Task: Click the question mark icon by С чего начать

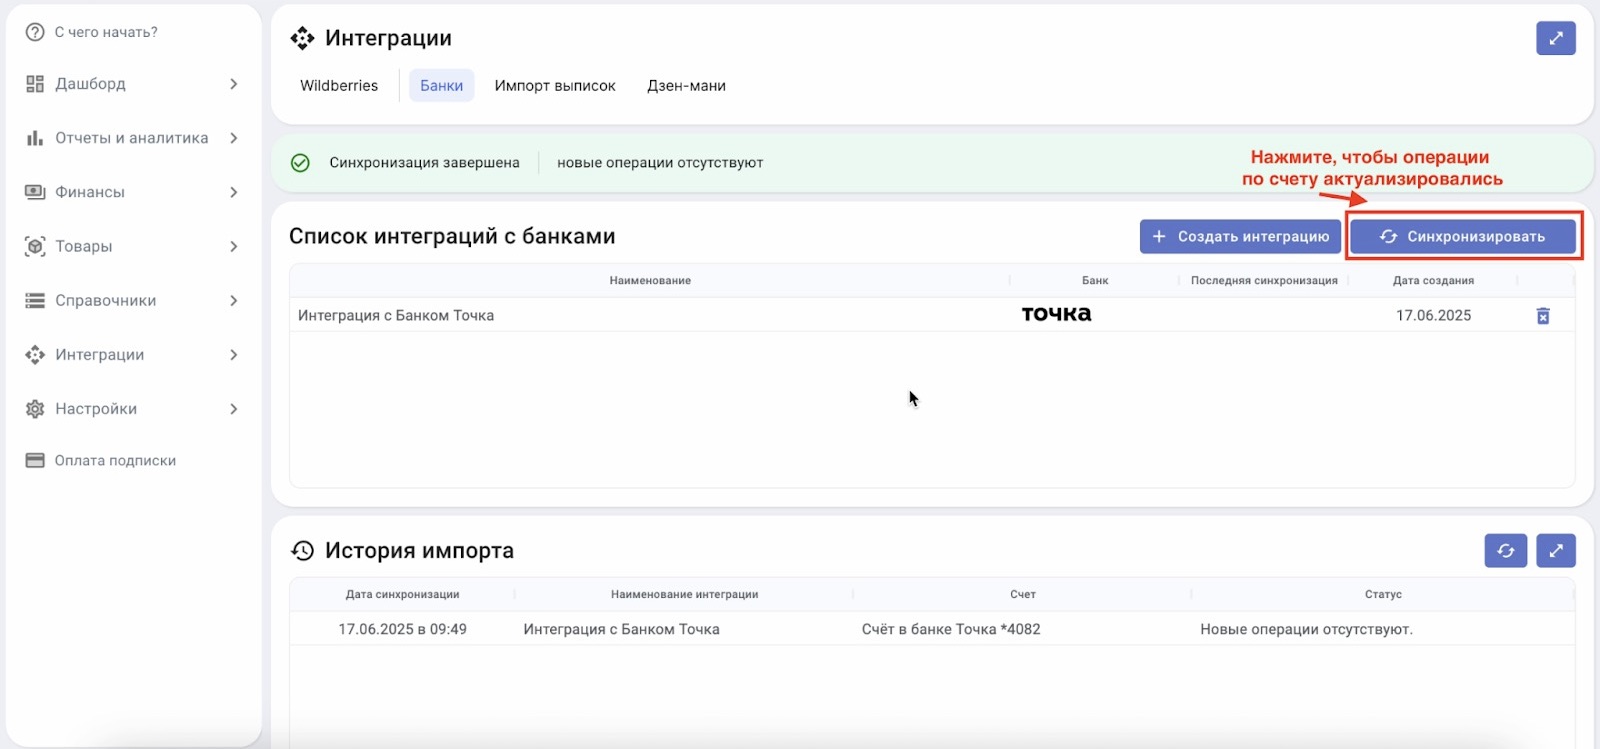Action: click(x=35, y=32)
